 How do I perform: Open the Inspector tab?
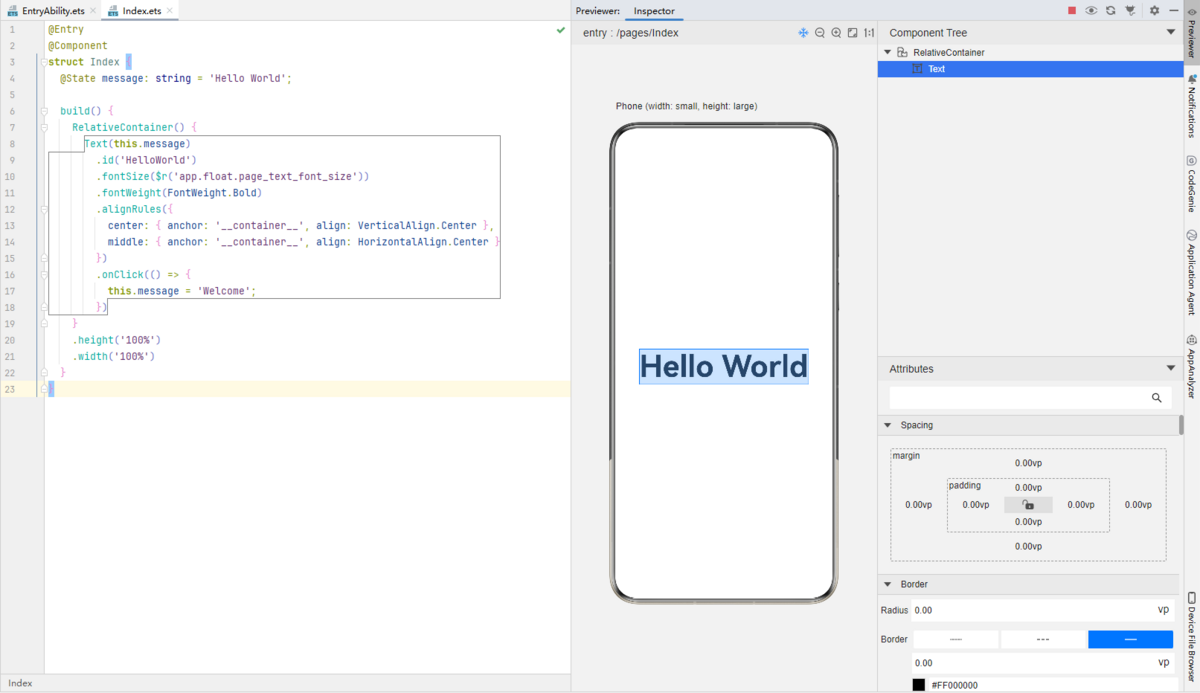[654, 11]
